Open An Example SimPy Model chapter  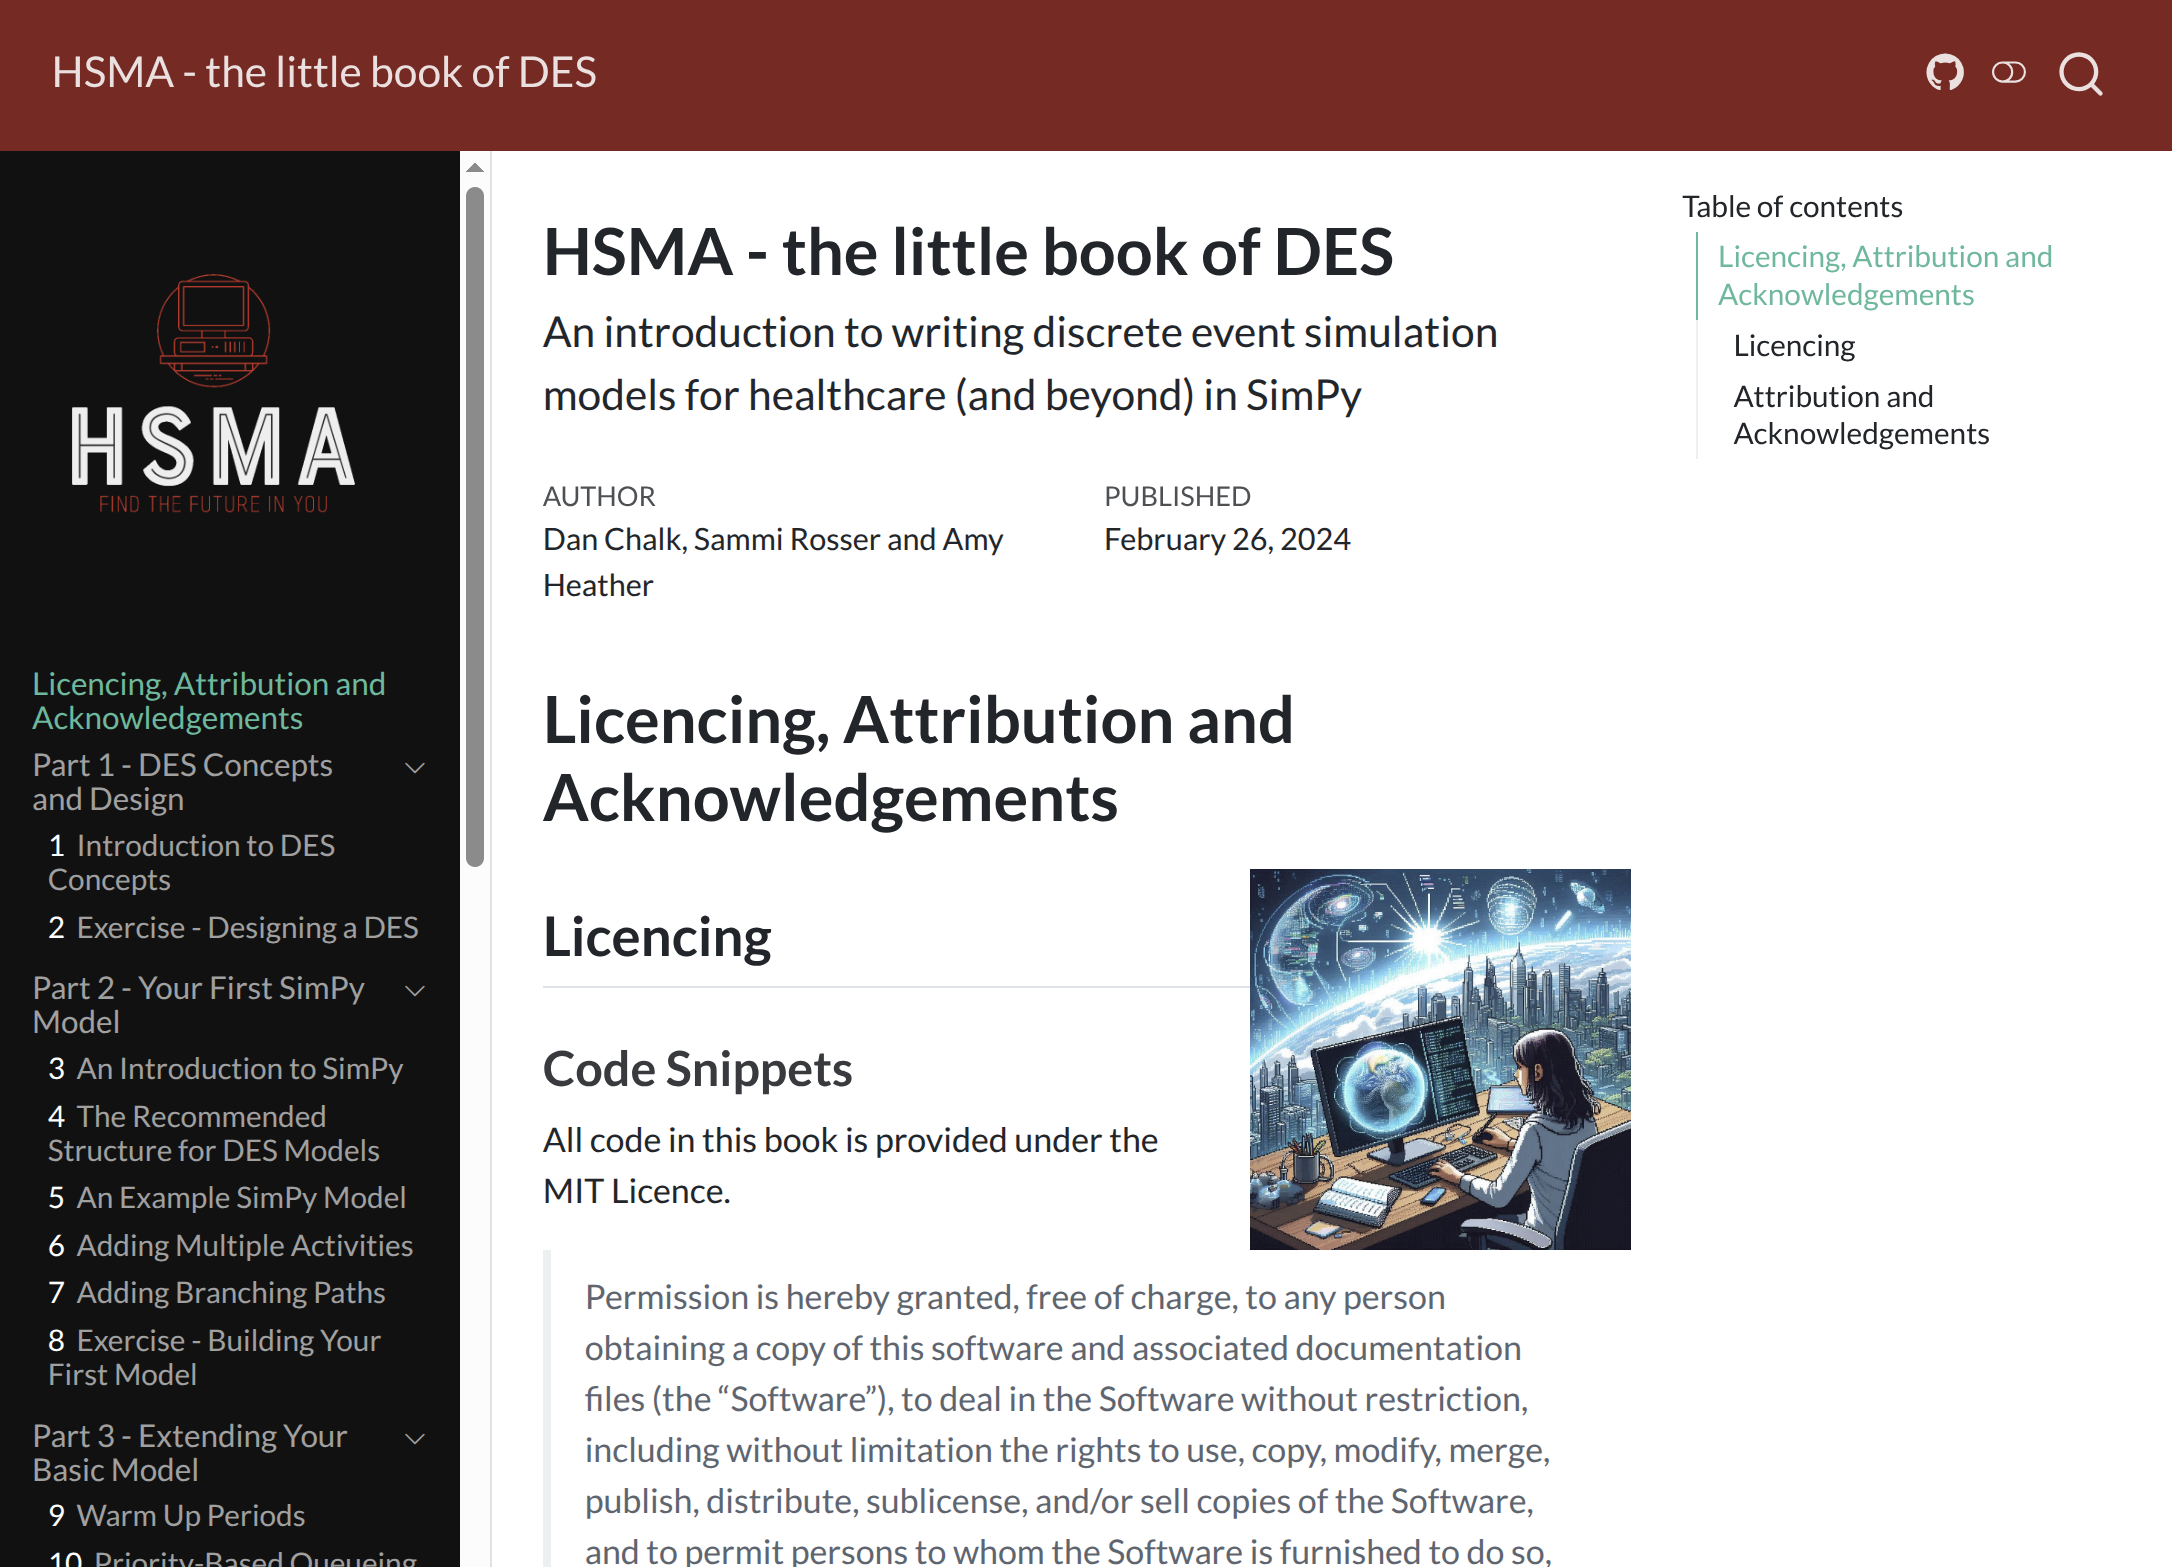tap(240, 1198)
